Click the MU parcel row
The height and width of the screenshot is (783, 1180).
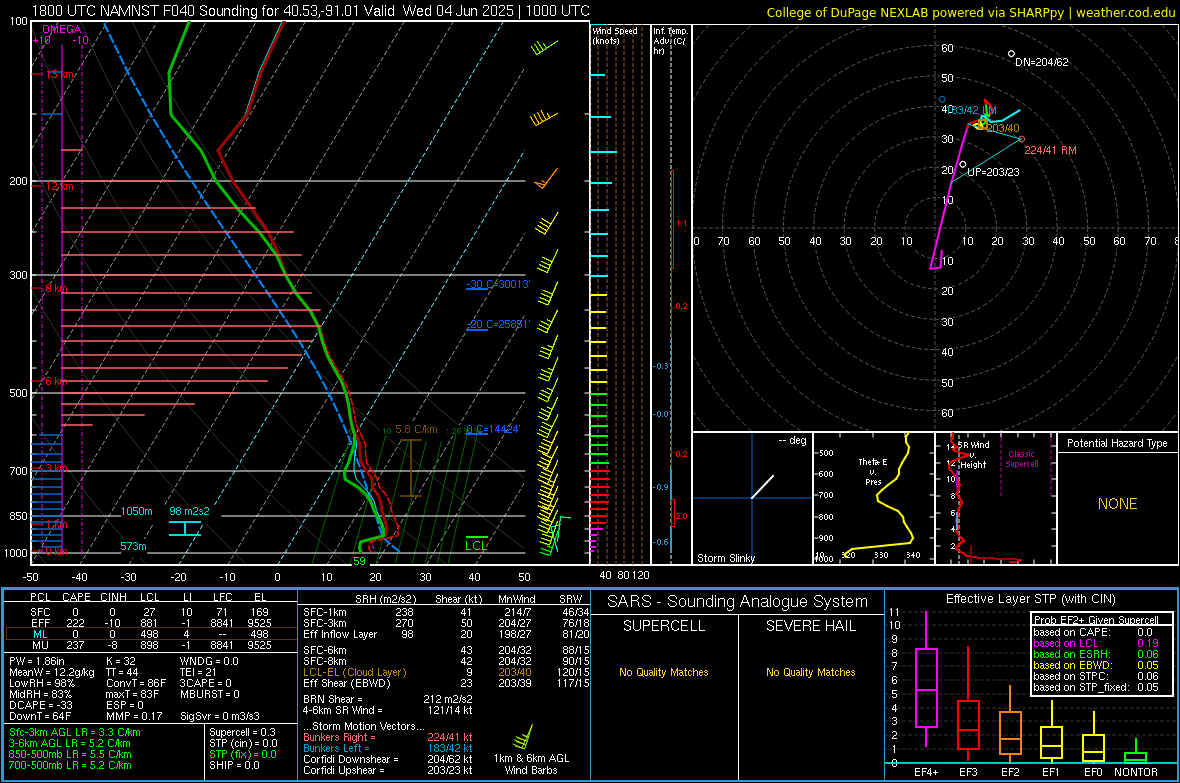pyautogui.click(x=151, y=644)
